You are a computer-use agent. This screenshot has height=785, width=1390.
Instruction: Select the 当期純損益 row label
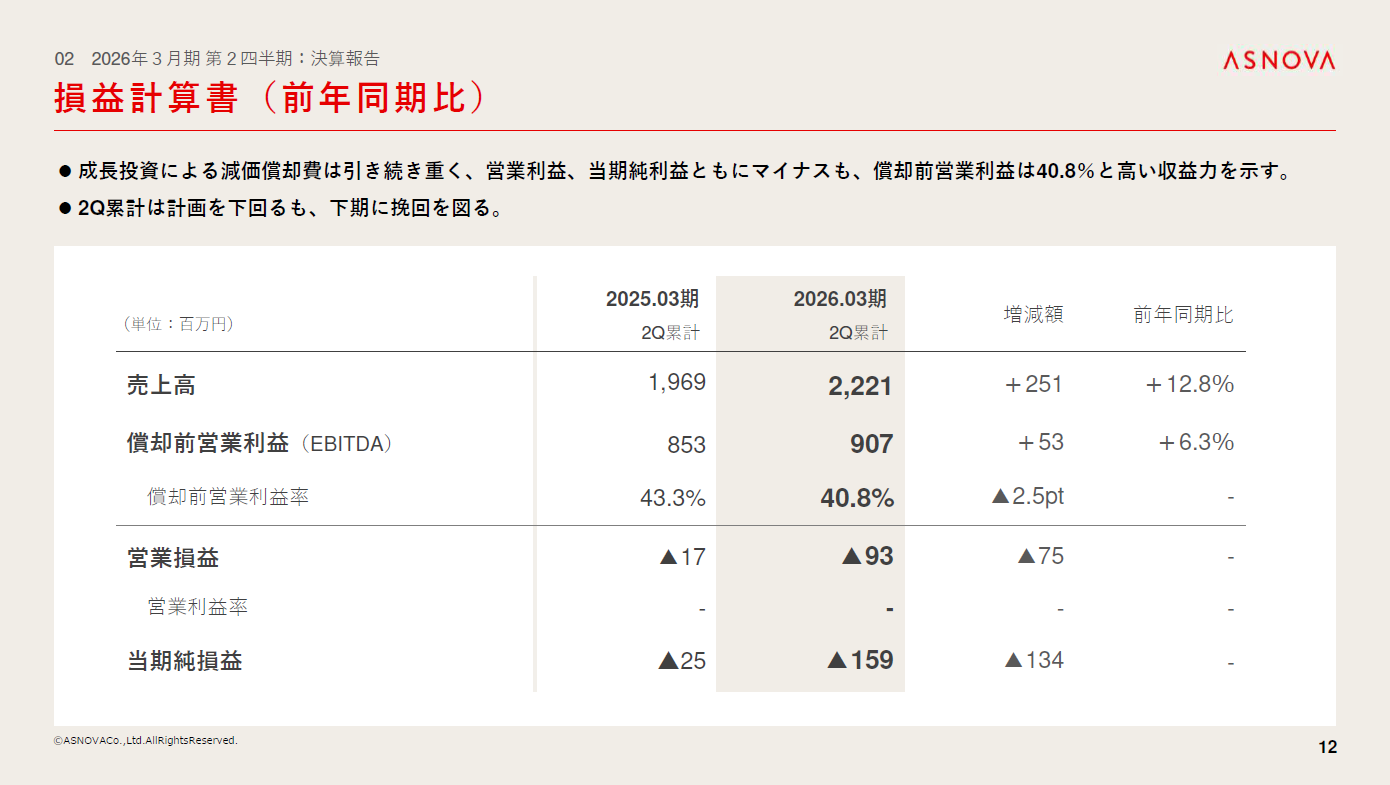[184, 661]
